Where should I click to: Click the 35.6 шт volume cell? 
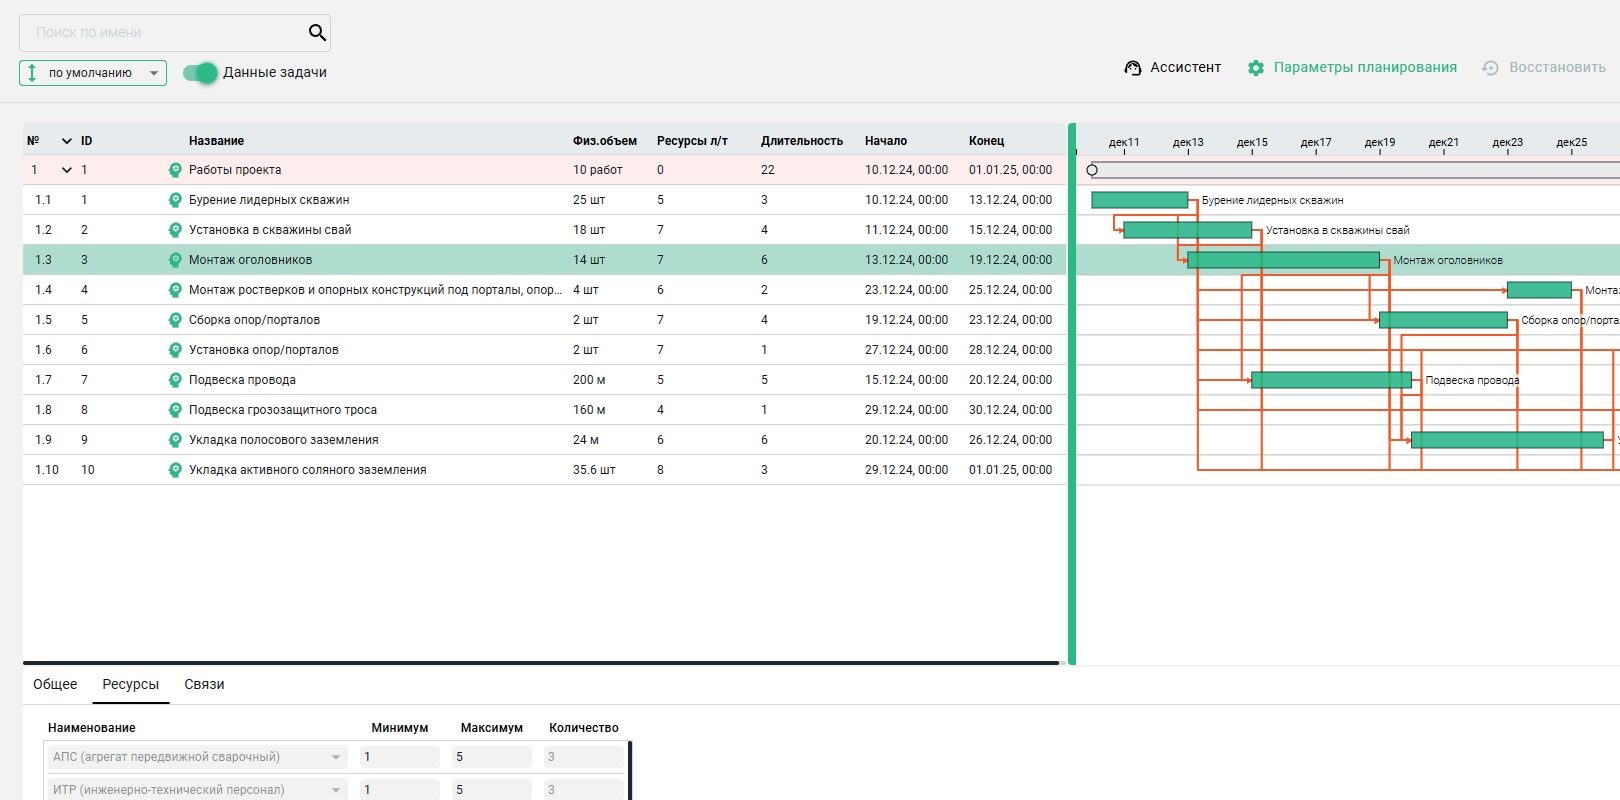594,470
